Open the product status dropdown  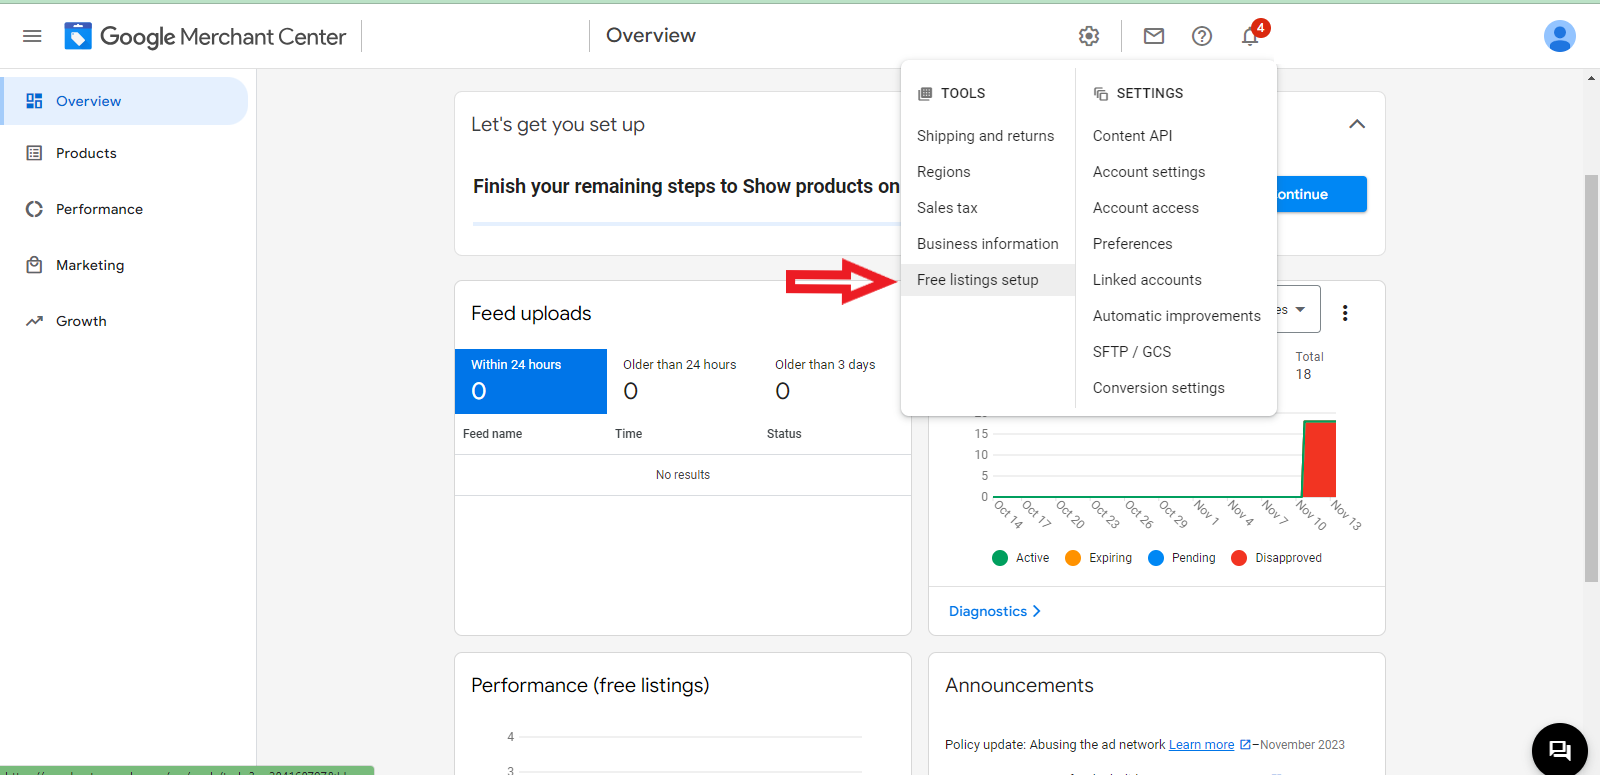(1298, 309)
